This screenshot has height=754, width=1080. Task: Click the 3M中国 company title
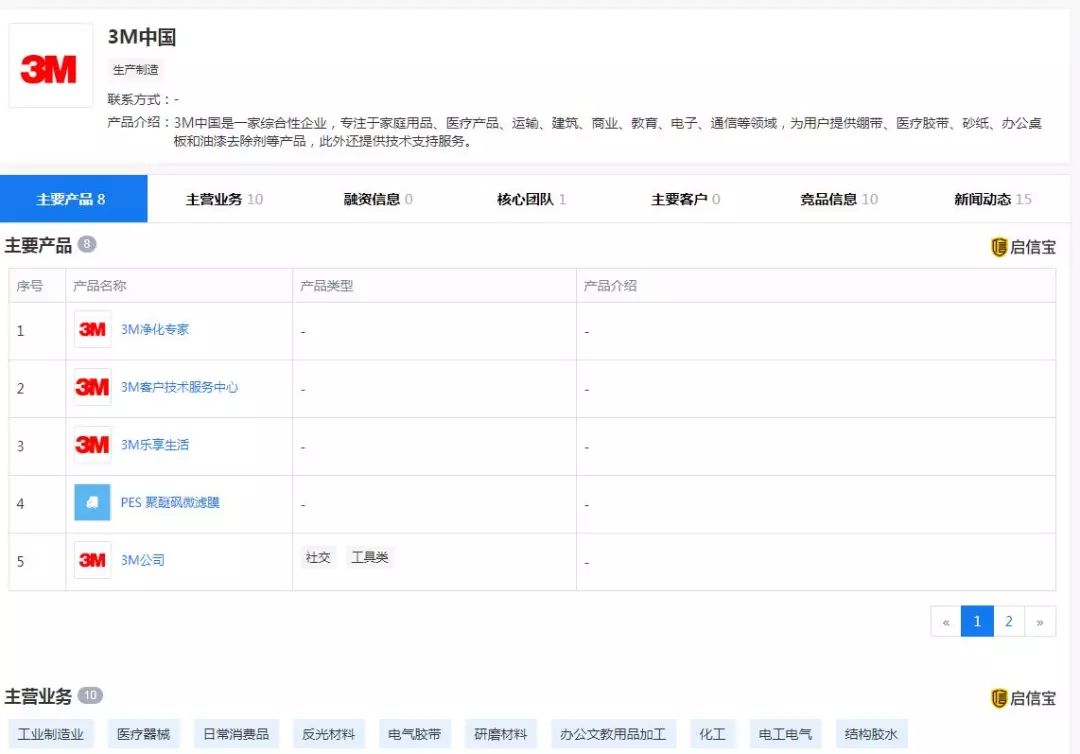[142, 36]
